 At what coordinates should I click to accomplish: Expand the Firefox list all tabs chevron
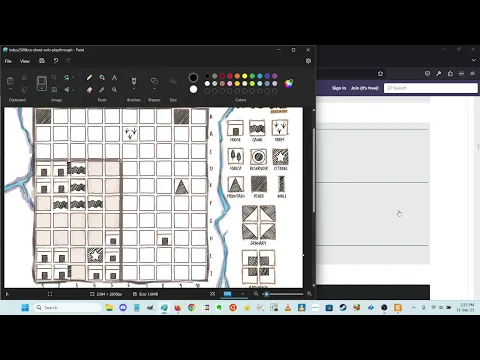[474, 60]
